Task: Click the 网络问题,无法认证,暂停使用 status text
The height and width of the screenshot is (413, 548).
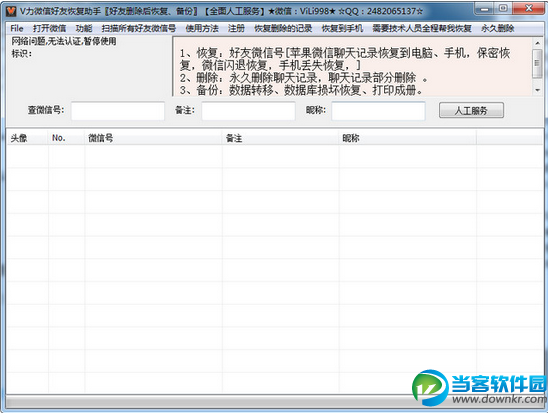Action: [x=64, y=41]
